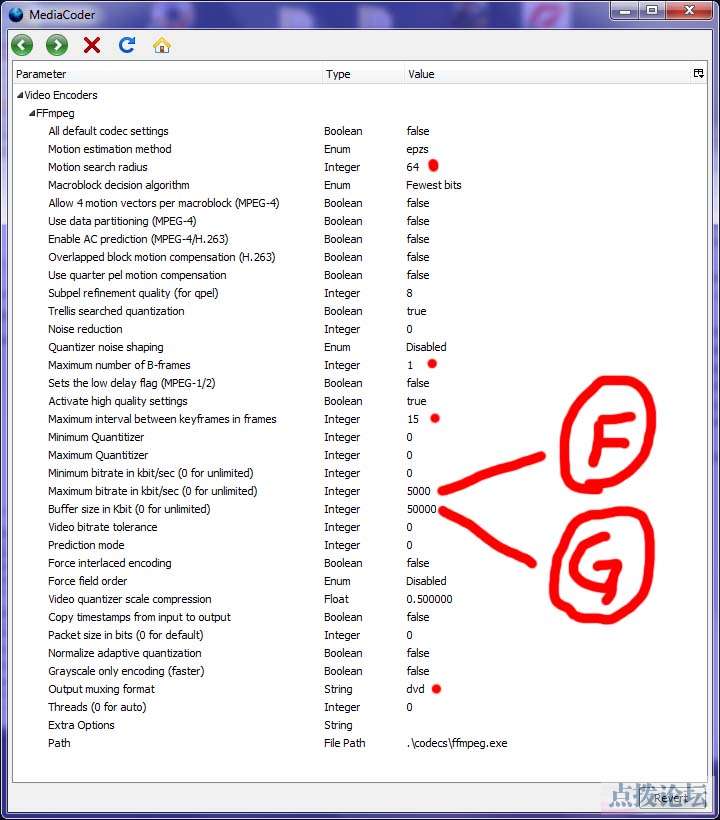This screenshot has height=820, width=720.
Task: Click the Revert button
Action: point(671,798)
